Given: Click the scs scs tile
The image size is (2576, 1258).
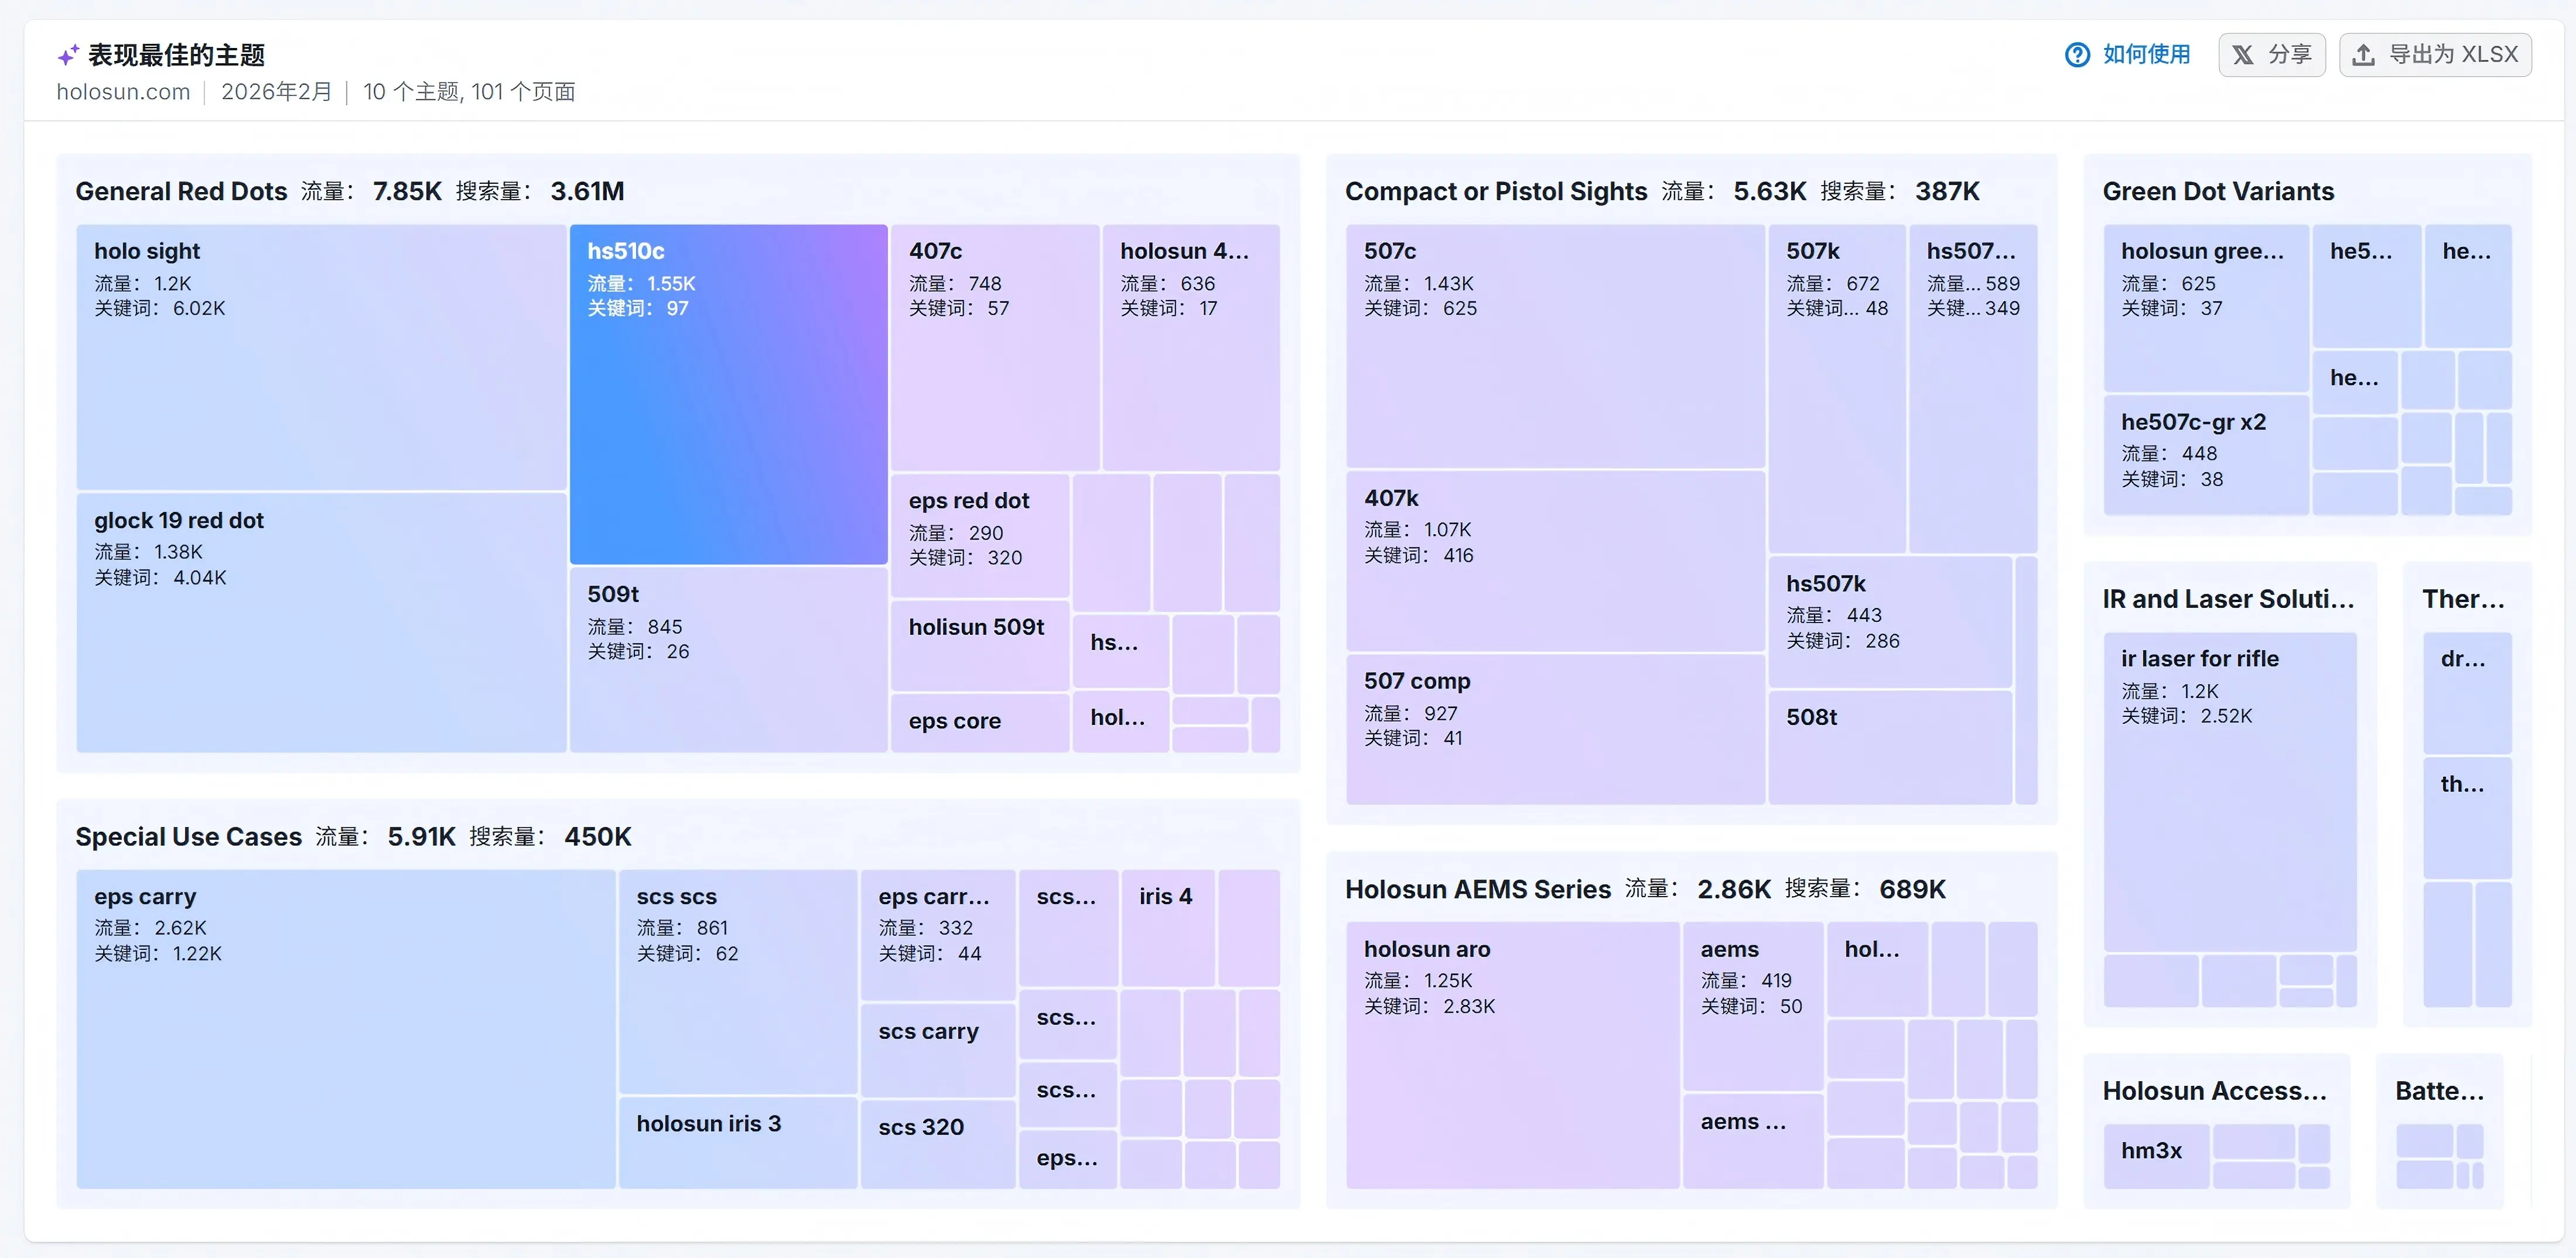Looking at the screenshot, I should click(x=738, y=982).
